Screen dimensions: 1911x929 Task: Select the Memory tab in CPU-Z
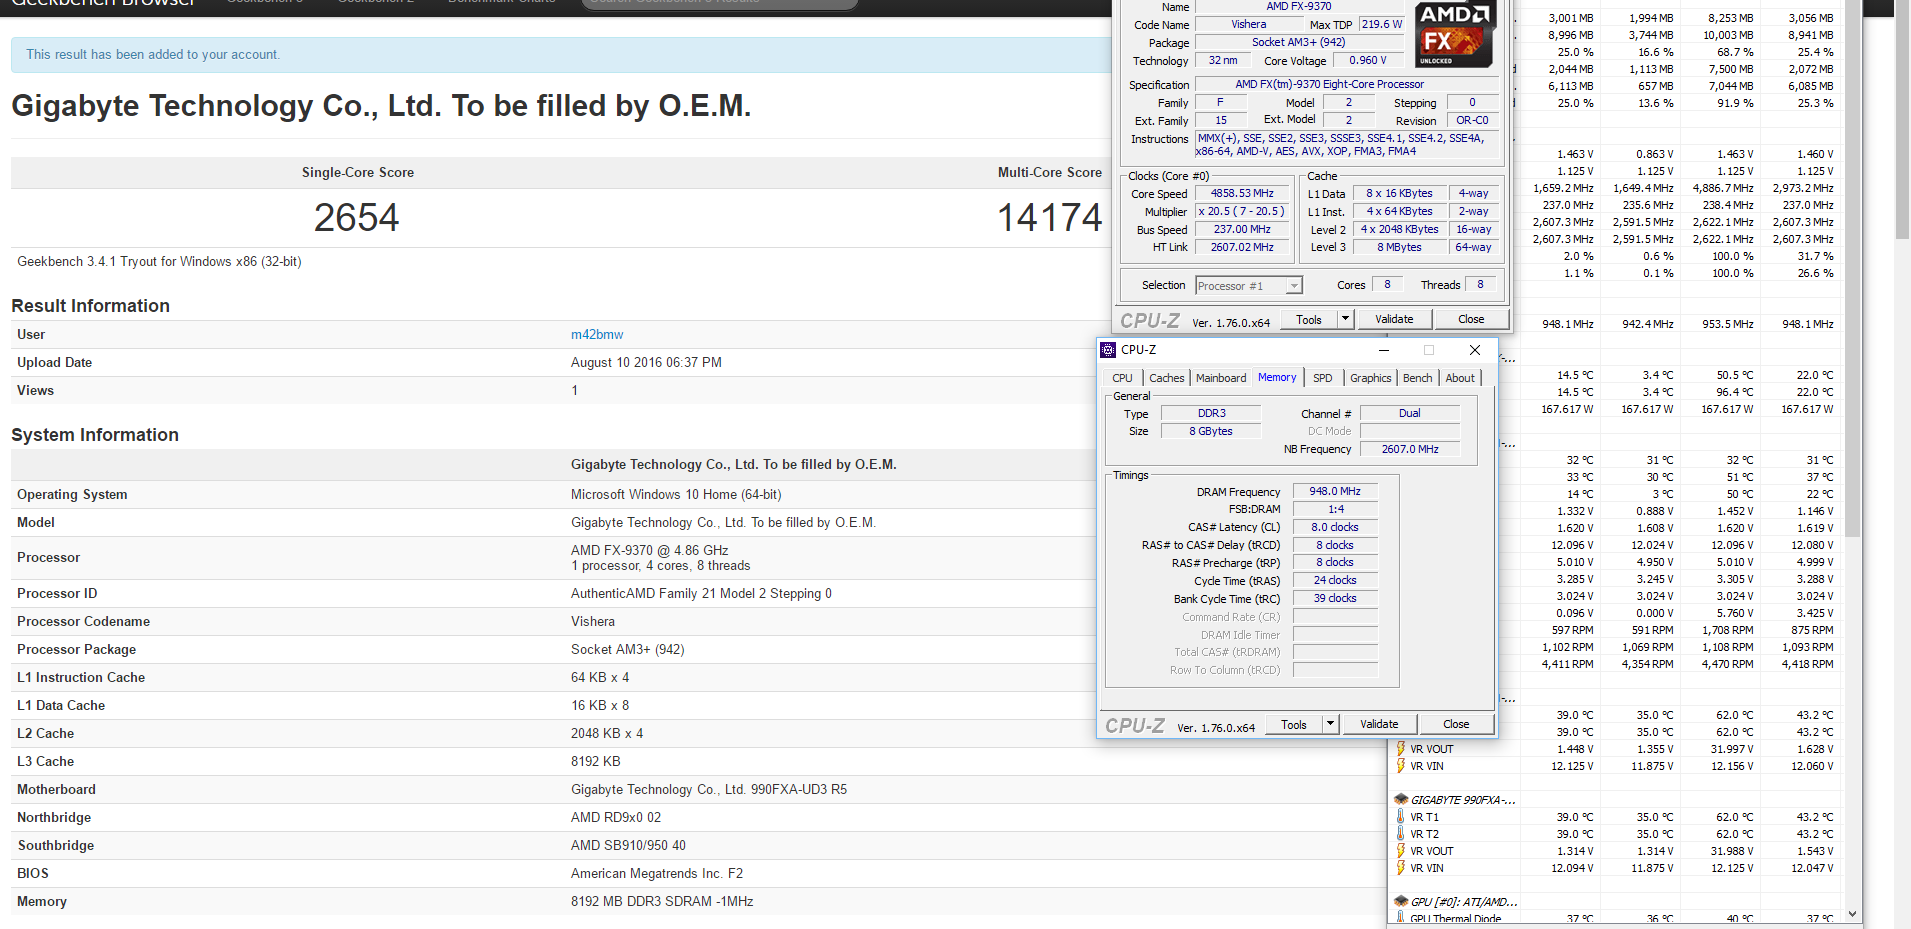coord(1277,377)
